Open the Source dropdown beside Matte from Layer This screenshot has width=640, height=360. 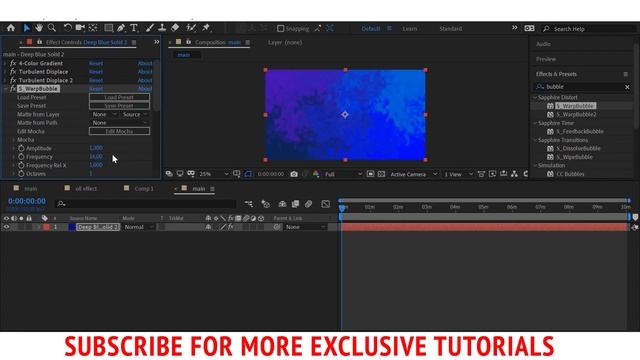click(x=135, y=115)
